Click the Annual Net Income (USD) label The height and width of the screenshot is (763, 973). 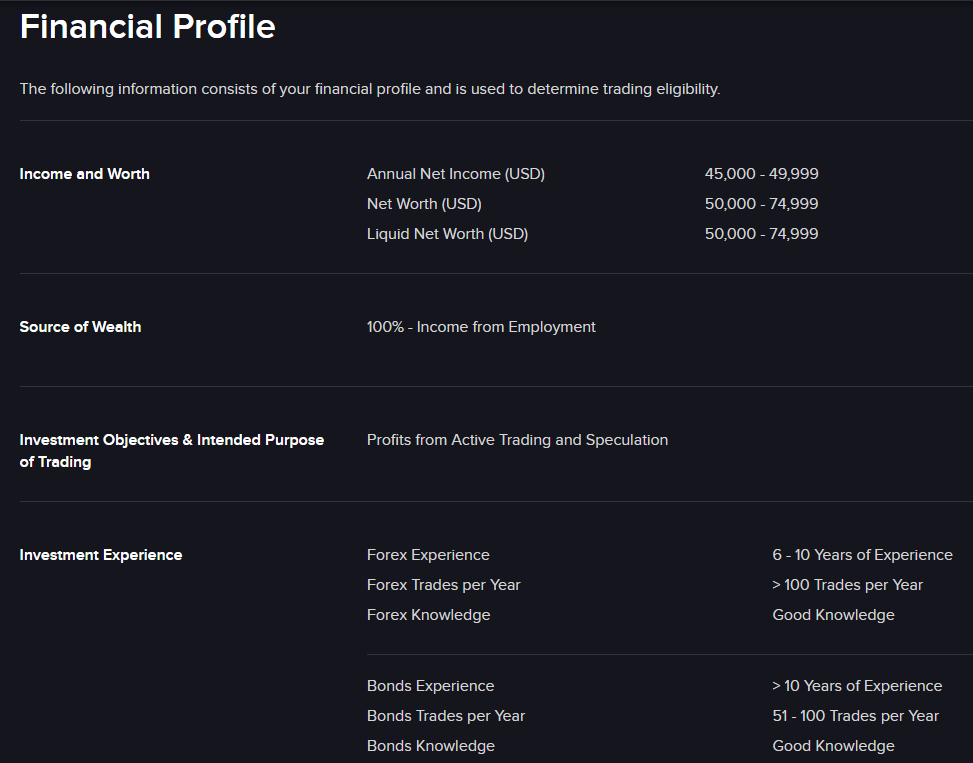tap(456, 173)
